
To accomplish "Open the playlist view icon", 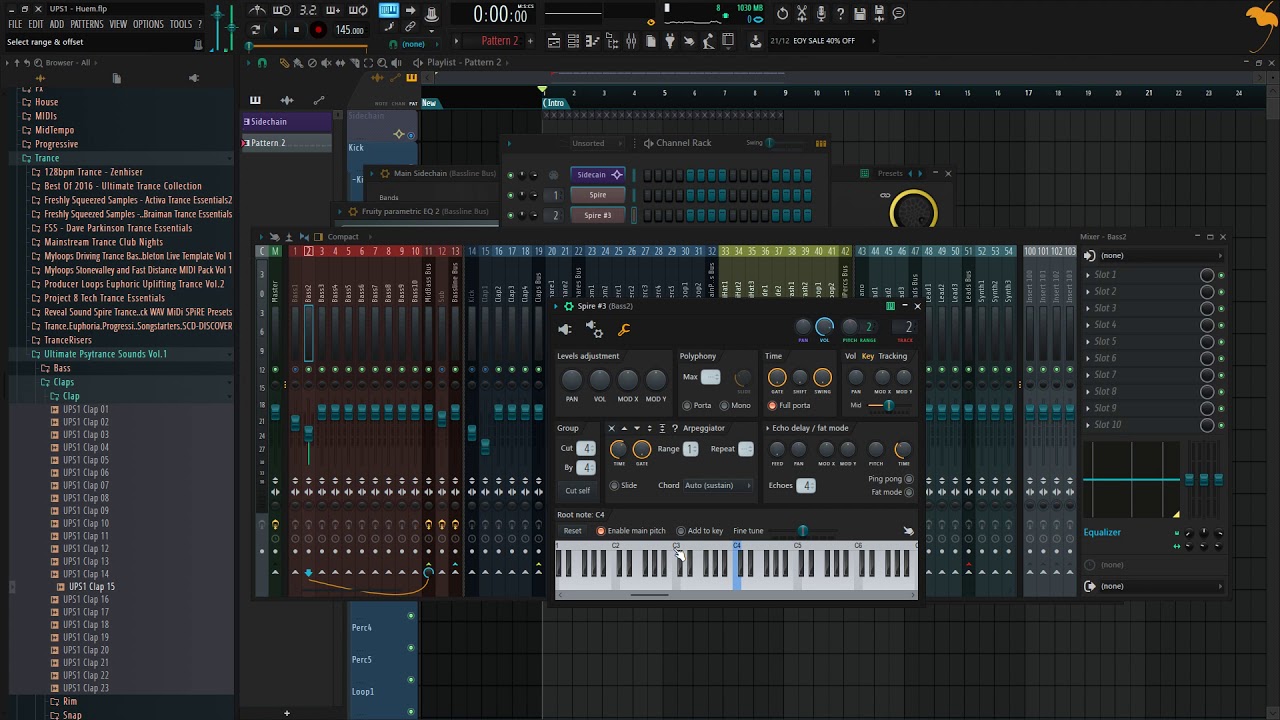I will pyautogui.click(x=554, y=41).
